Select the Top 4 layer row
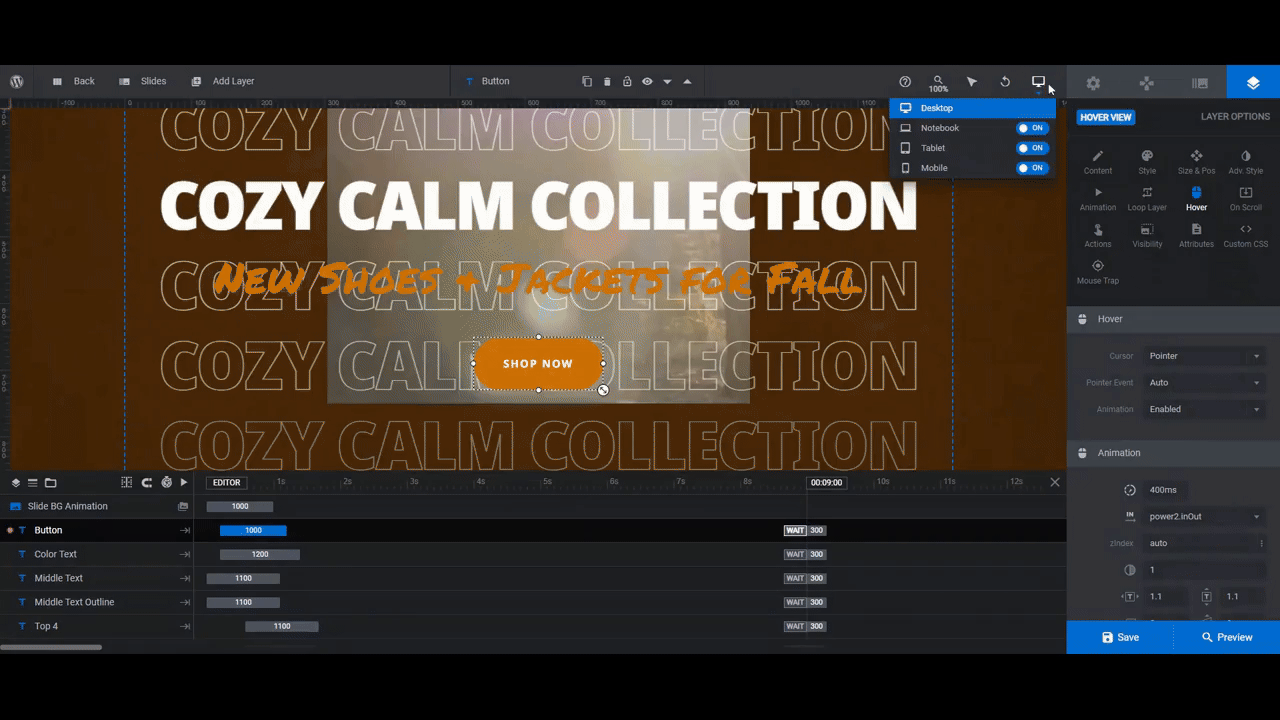 [x=97, y=626]
